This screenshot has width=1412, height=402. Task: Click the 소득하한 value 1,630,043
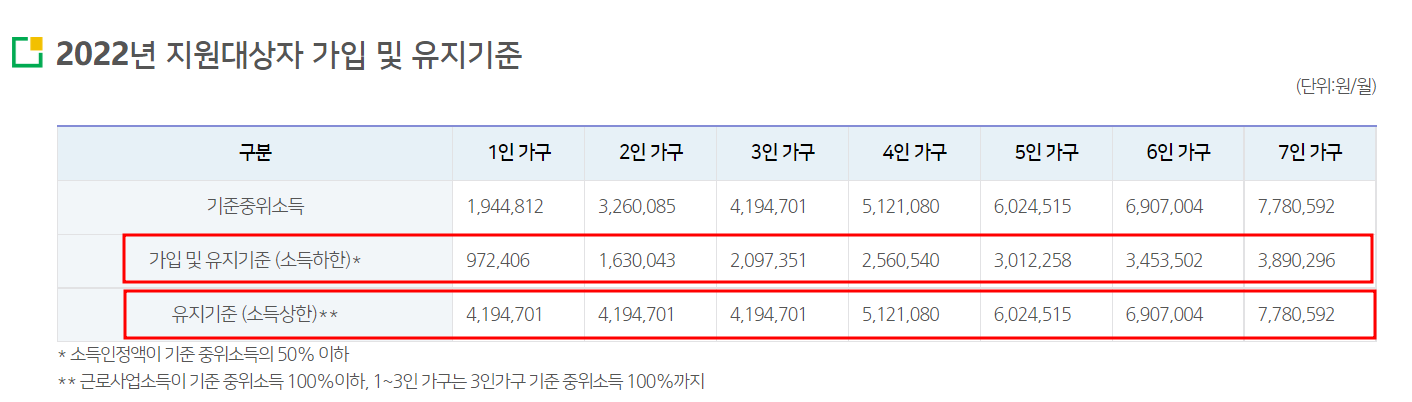click(637, 260)
